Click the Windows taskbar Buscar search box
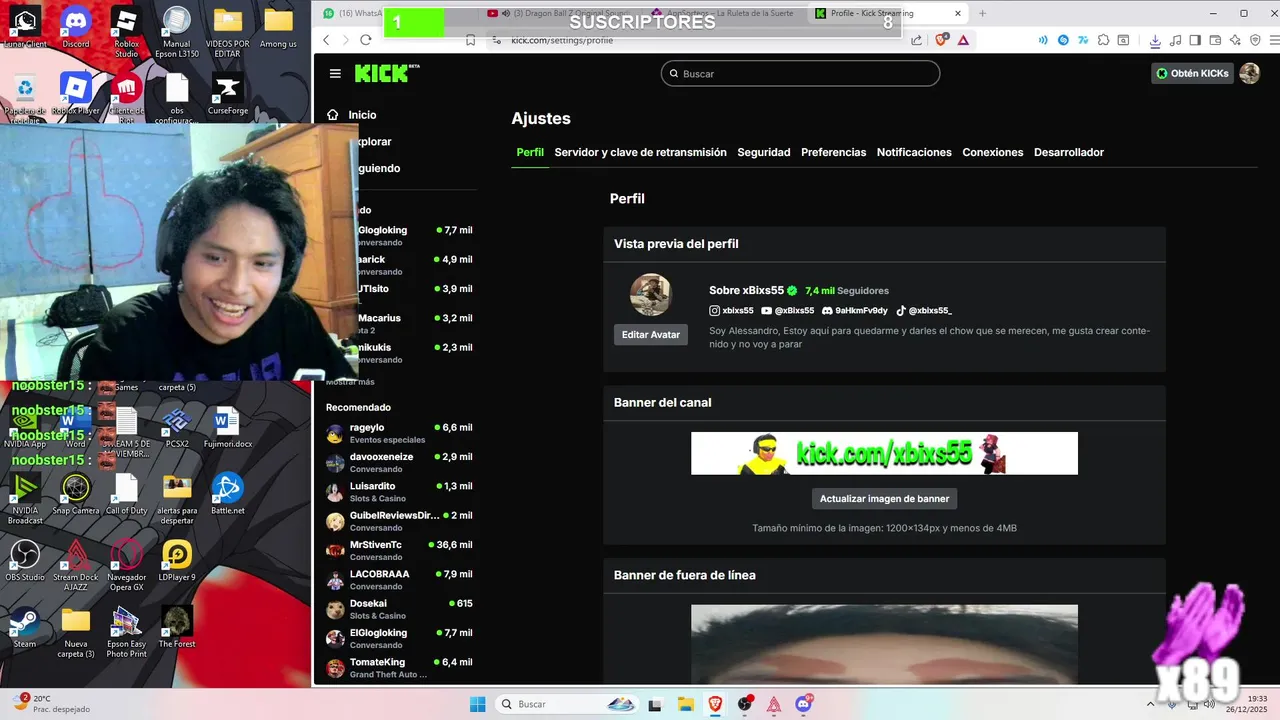 [x=568, y=704]
